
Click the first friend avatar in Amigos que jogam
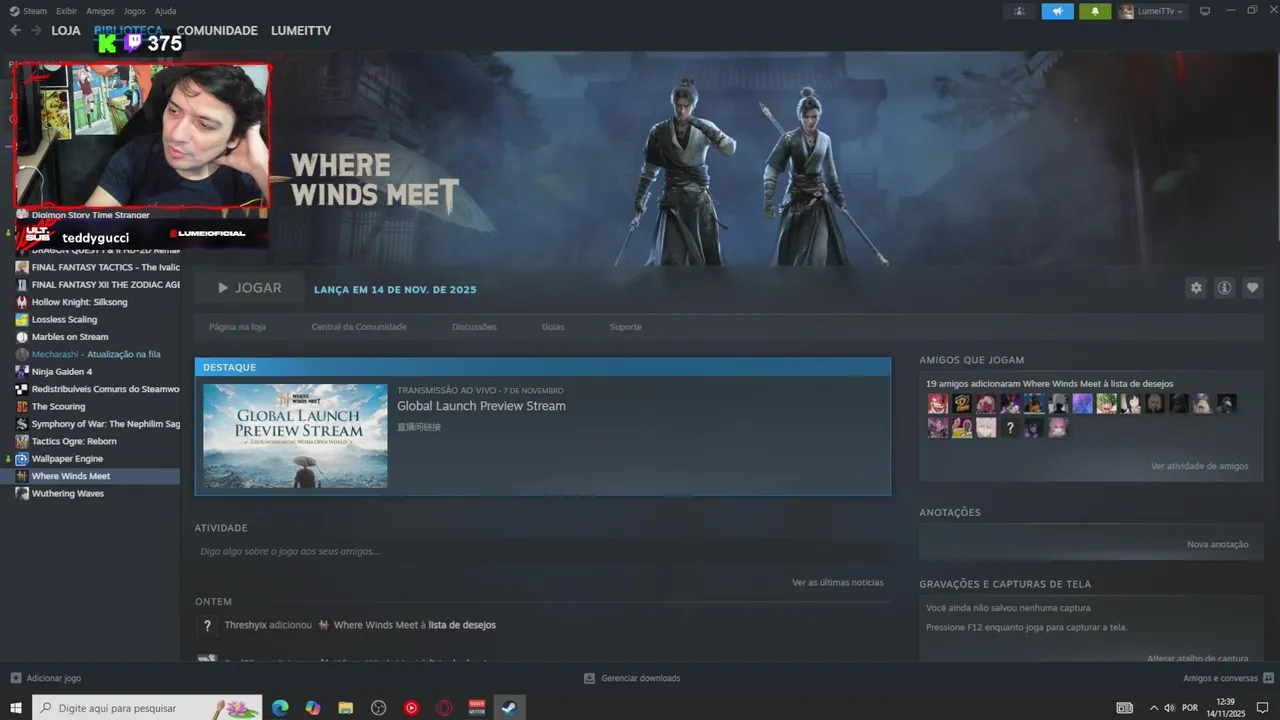coord(938,404)
